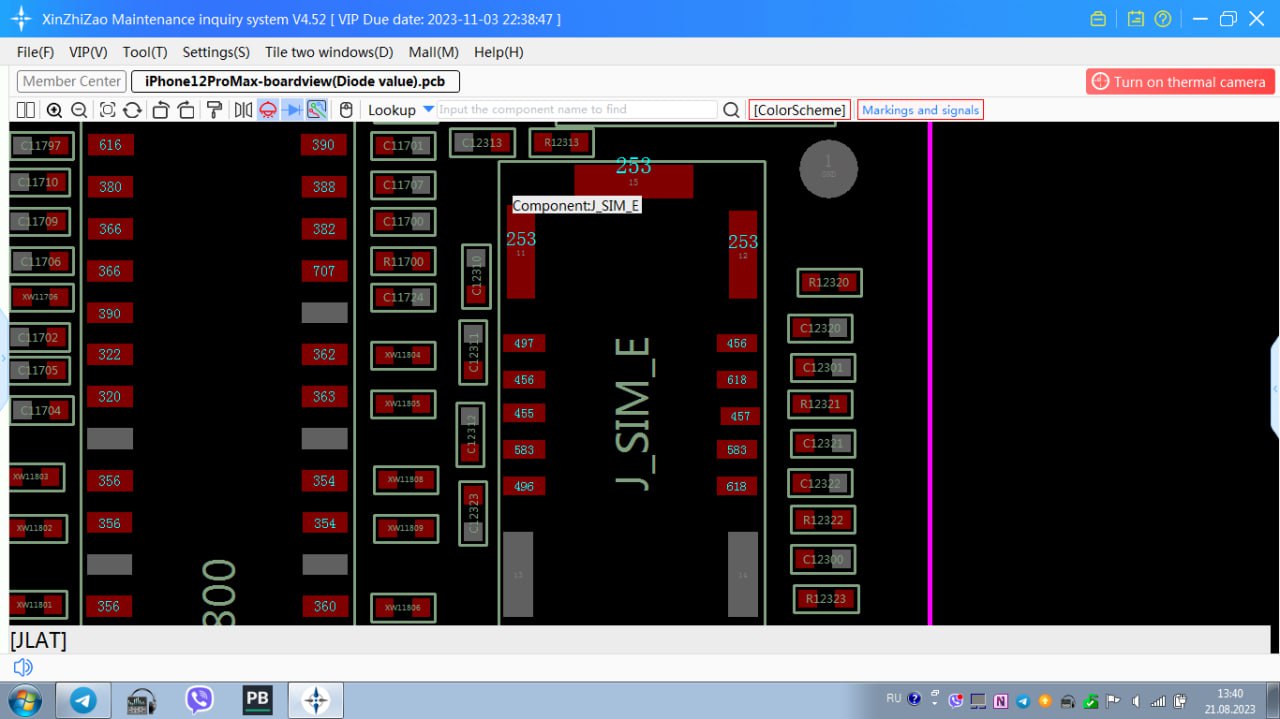Rotate board counterclockwise icon

(160, 110)
